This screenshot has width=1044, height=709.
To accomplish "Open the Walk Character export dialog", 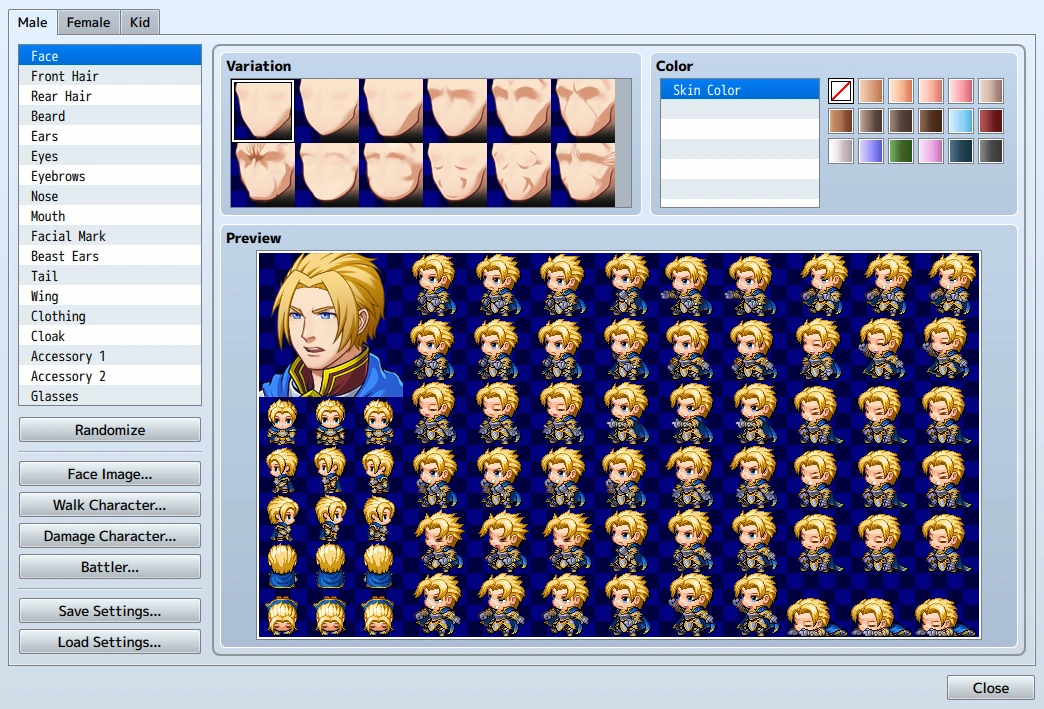I will point(109,505).
